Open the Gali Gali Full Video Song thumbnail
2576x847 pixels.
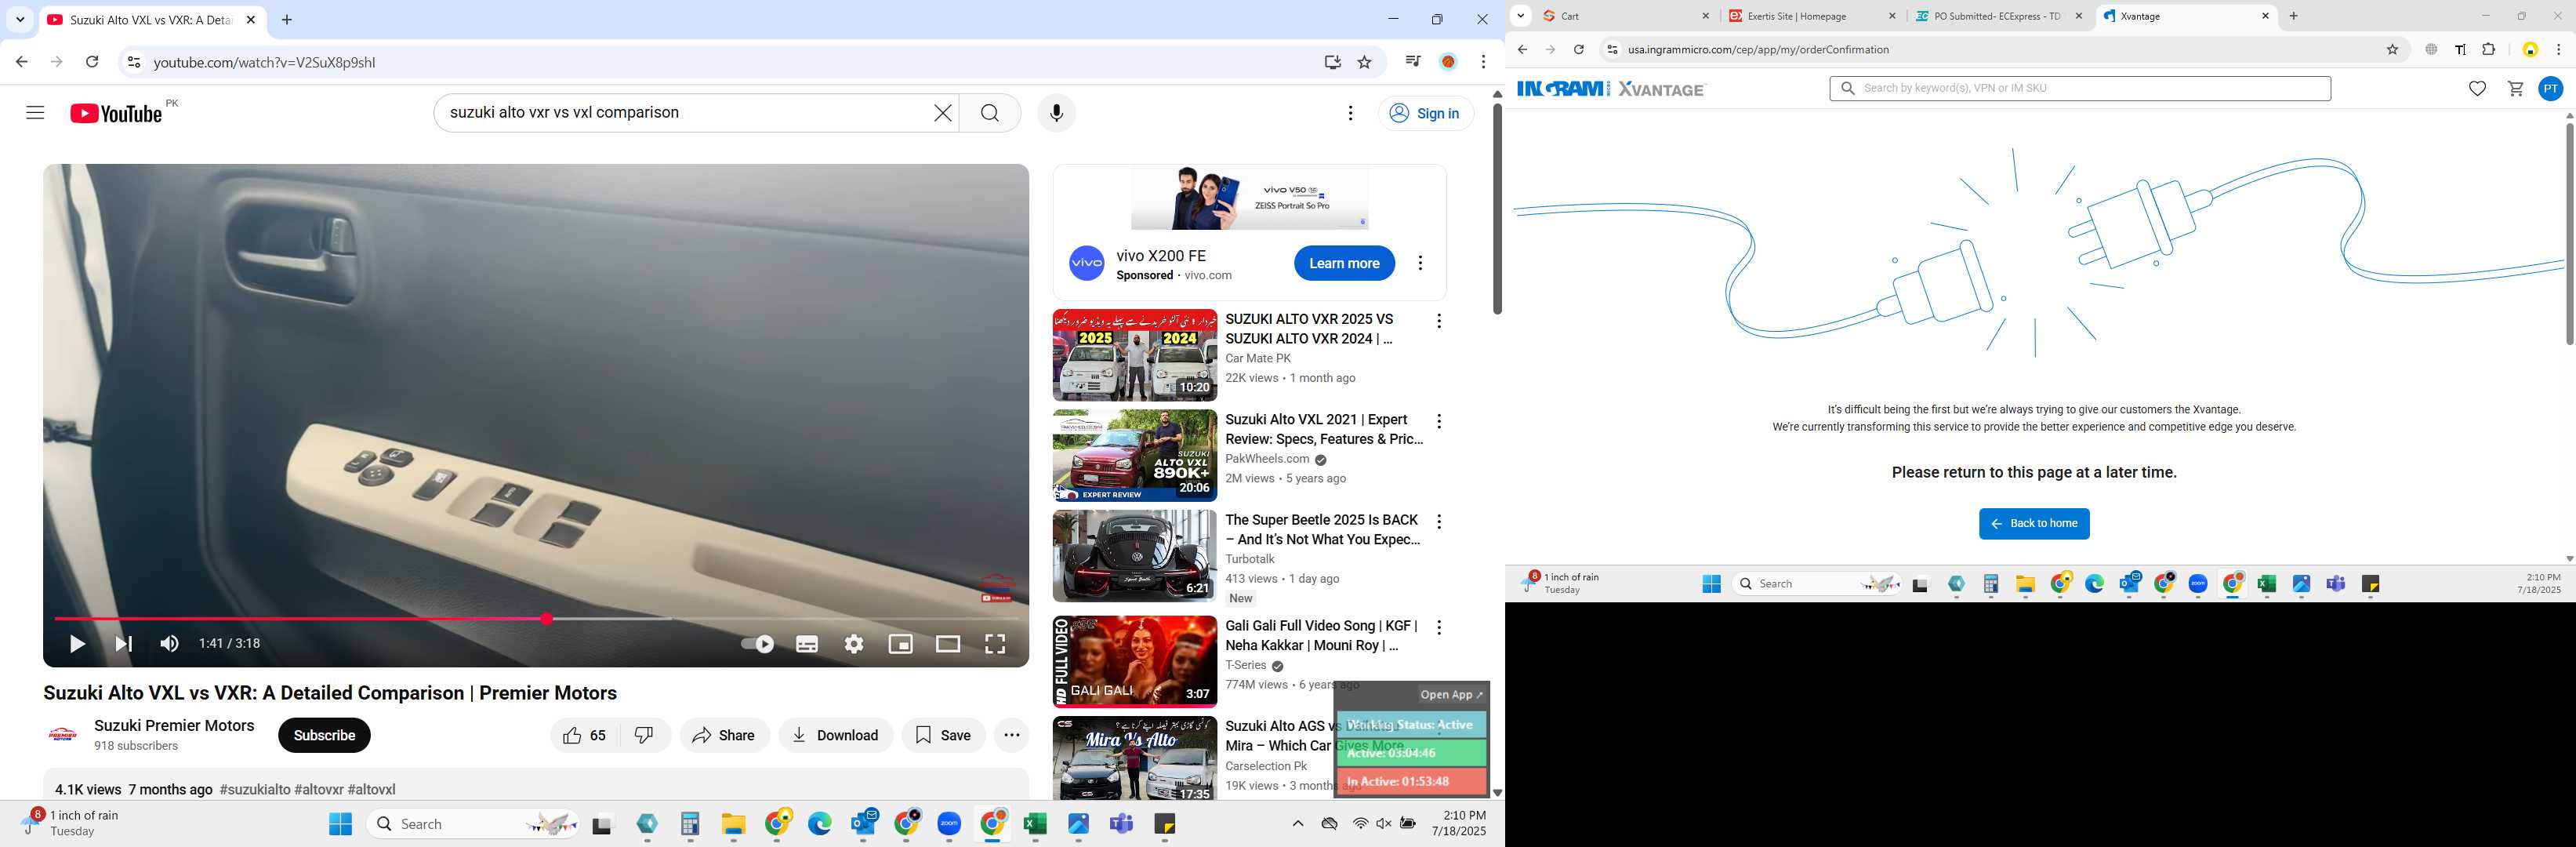1135,662
